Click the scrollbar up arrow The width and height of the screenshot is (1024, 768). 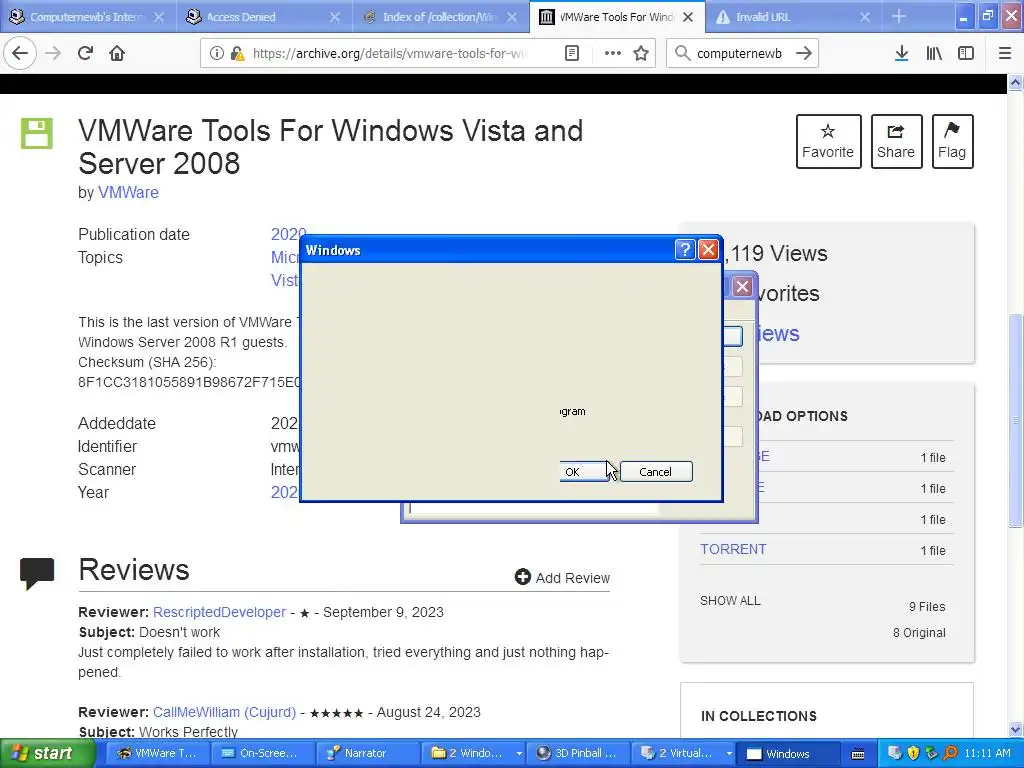click(1015, 83)
